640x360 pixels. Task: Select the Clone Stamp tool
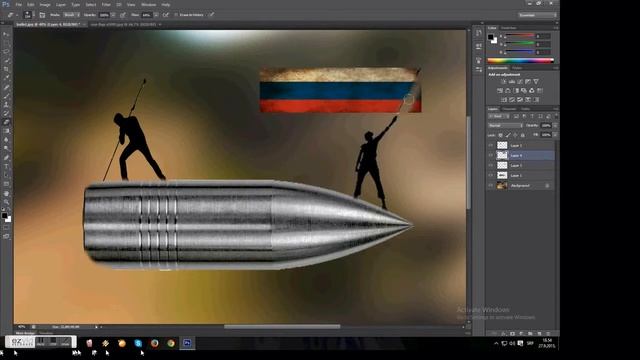coord(6,104)
